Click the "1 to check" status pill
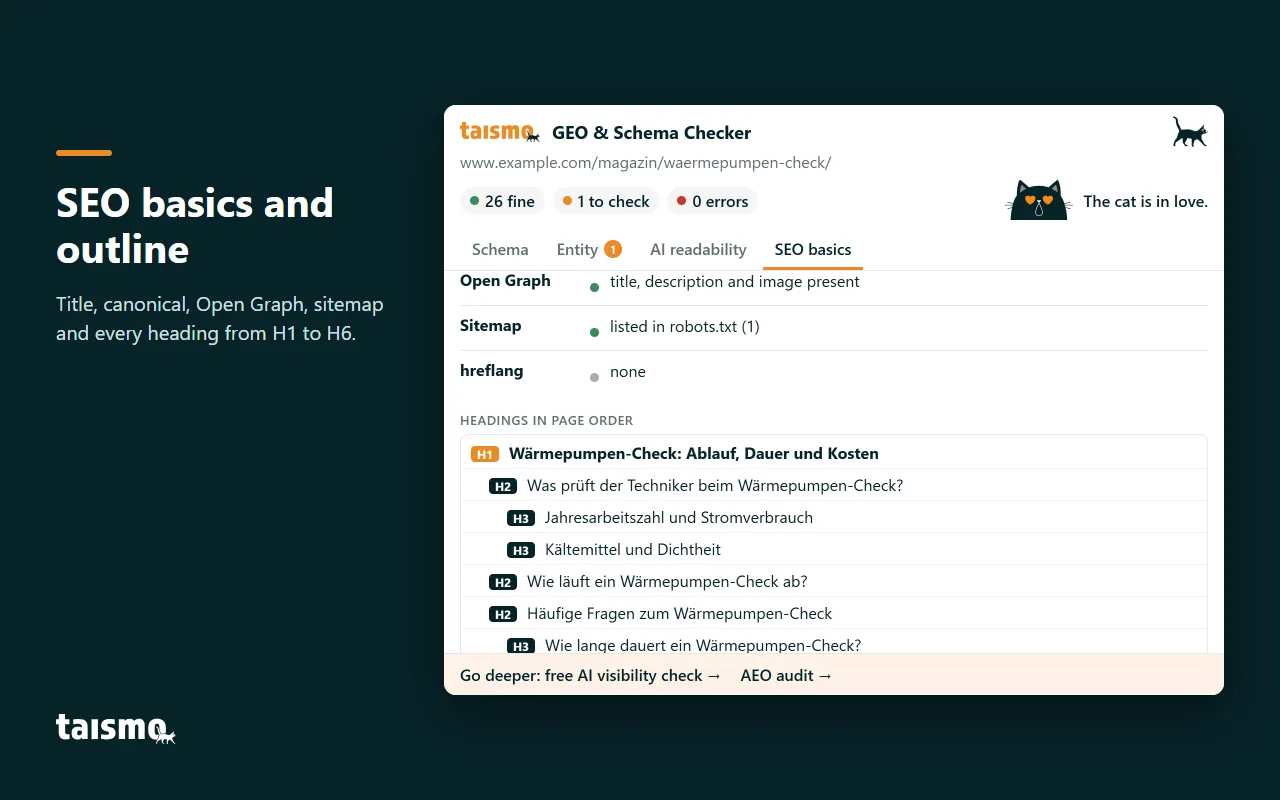Screen dimensions: 1280x800 click(606, 201)
